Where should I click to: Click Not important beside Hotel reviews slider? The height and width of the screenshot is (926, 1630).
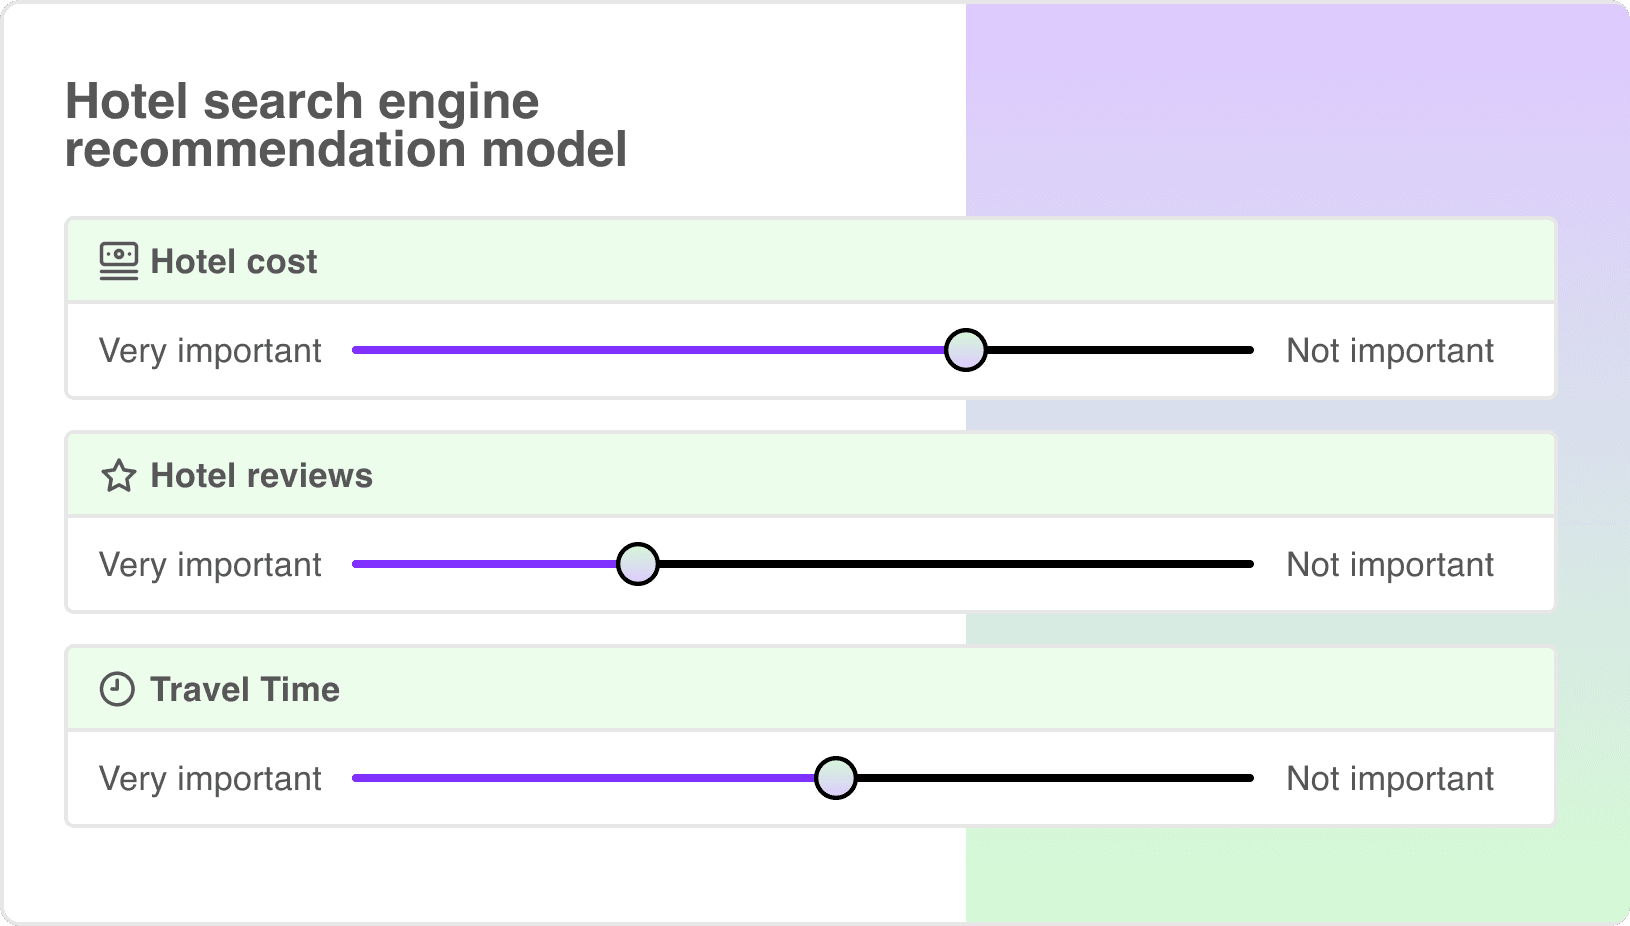click(1390, 564)
